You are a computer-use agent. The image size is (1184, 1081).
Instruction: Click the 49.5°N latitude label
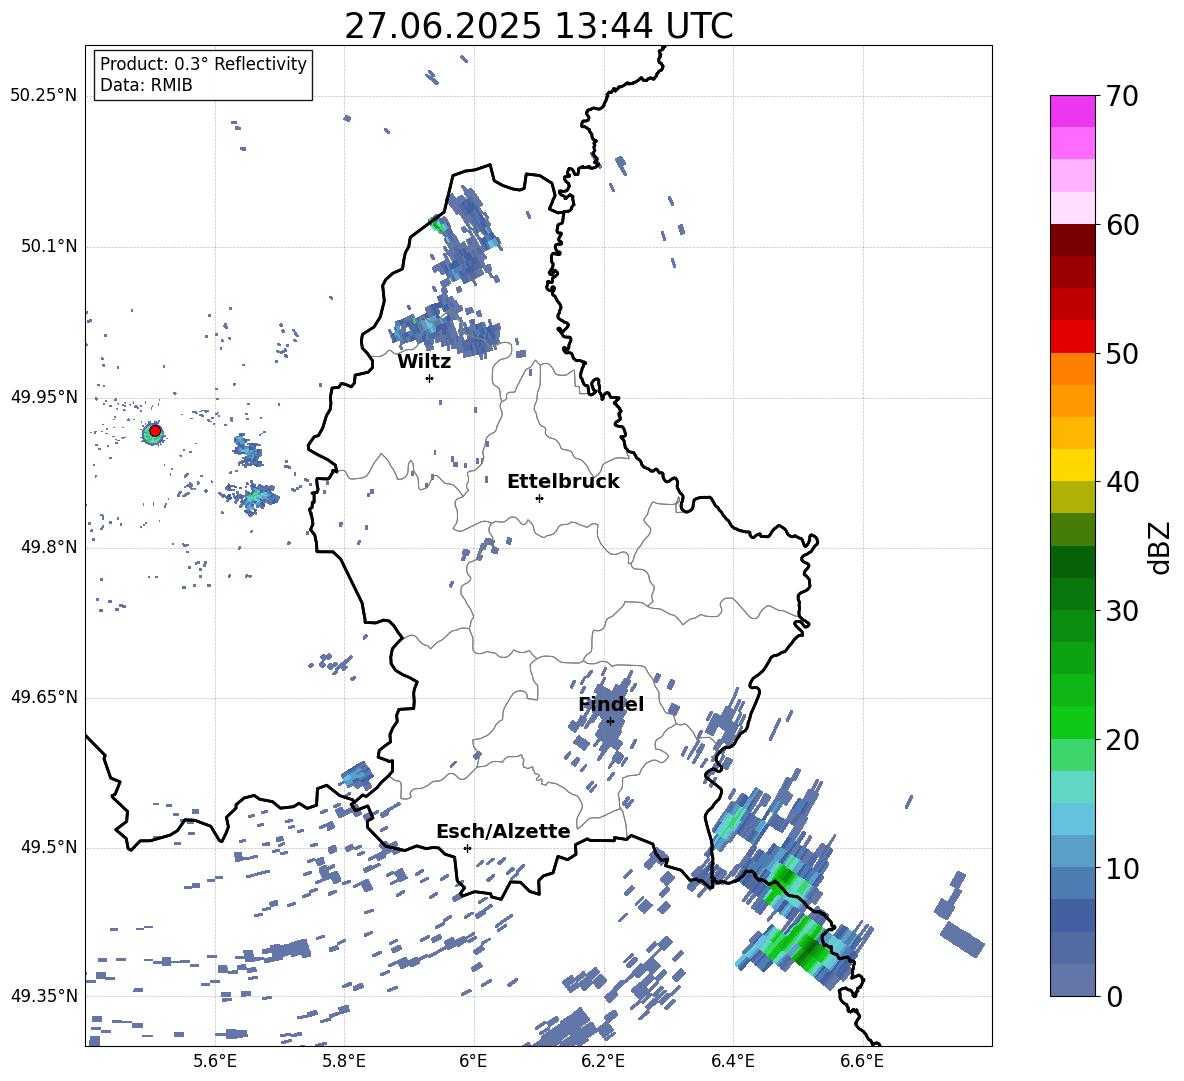(x=48, y=847)
